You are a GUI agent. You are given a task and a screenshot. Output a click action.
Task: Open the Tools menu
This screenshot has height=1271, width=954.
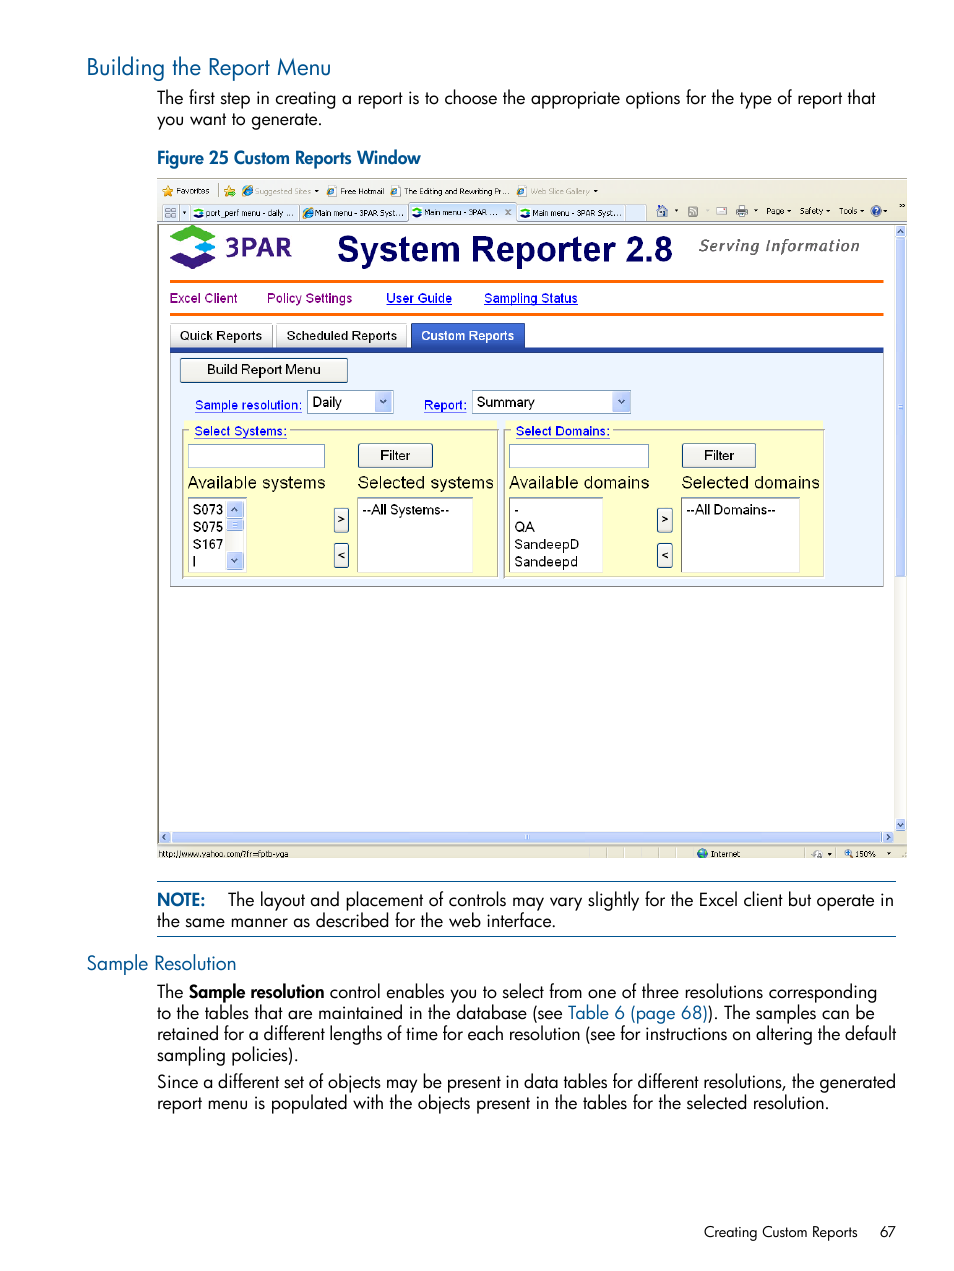851,211
